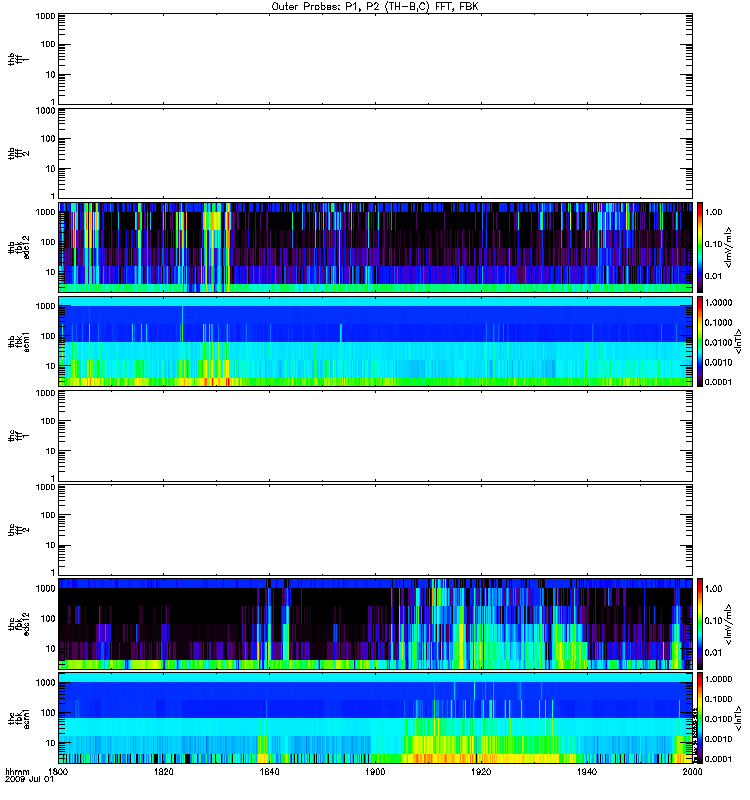Click the '0.10' tick on thc edc12 color bar
Image resolution: width=750 pixels, height=800 pixels.
click(x=713, y=620)
